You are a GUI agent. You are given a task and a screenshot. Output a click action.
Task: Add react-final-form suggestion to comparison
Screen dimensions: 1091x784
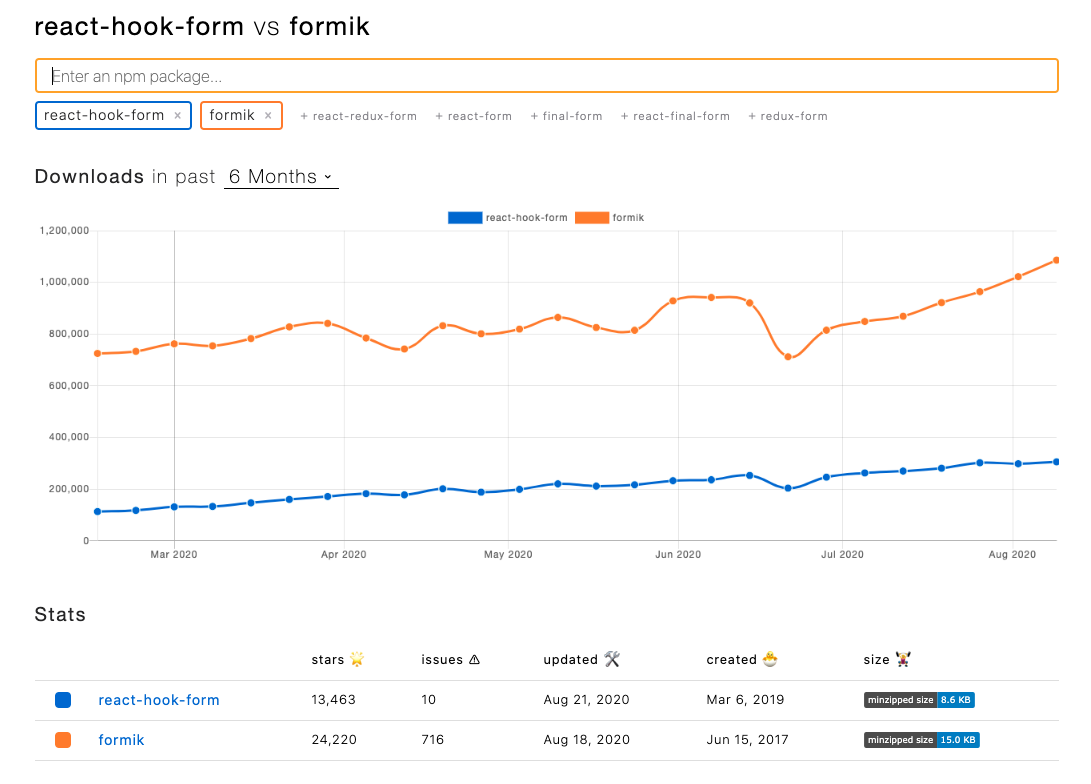tap(676, 116)
